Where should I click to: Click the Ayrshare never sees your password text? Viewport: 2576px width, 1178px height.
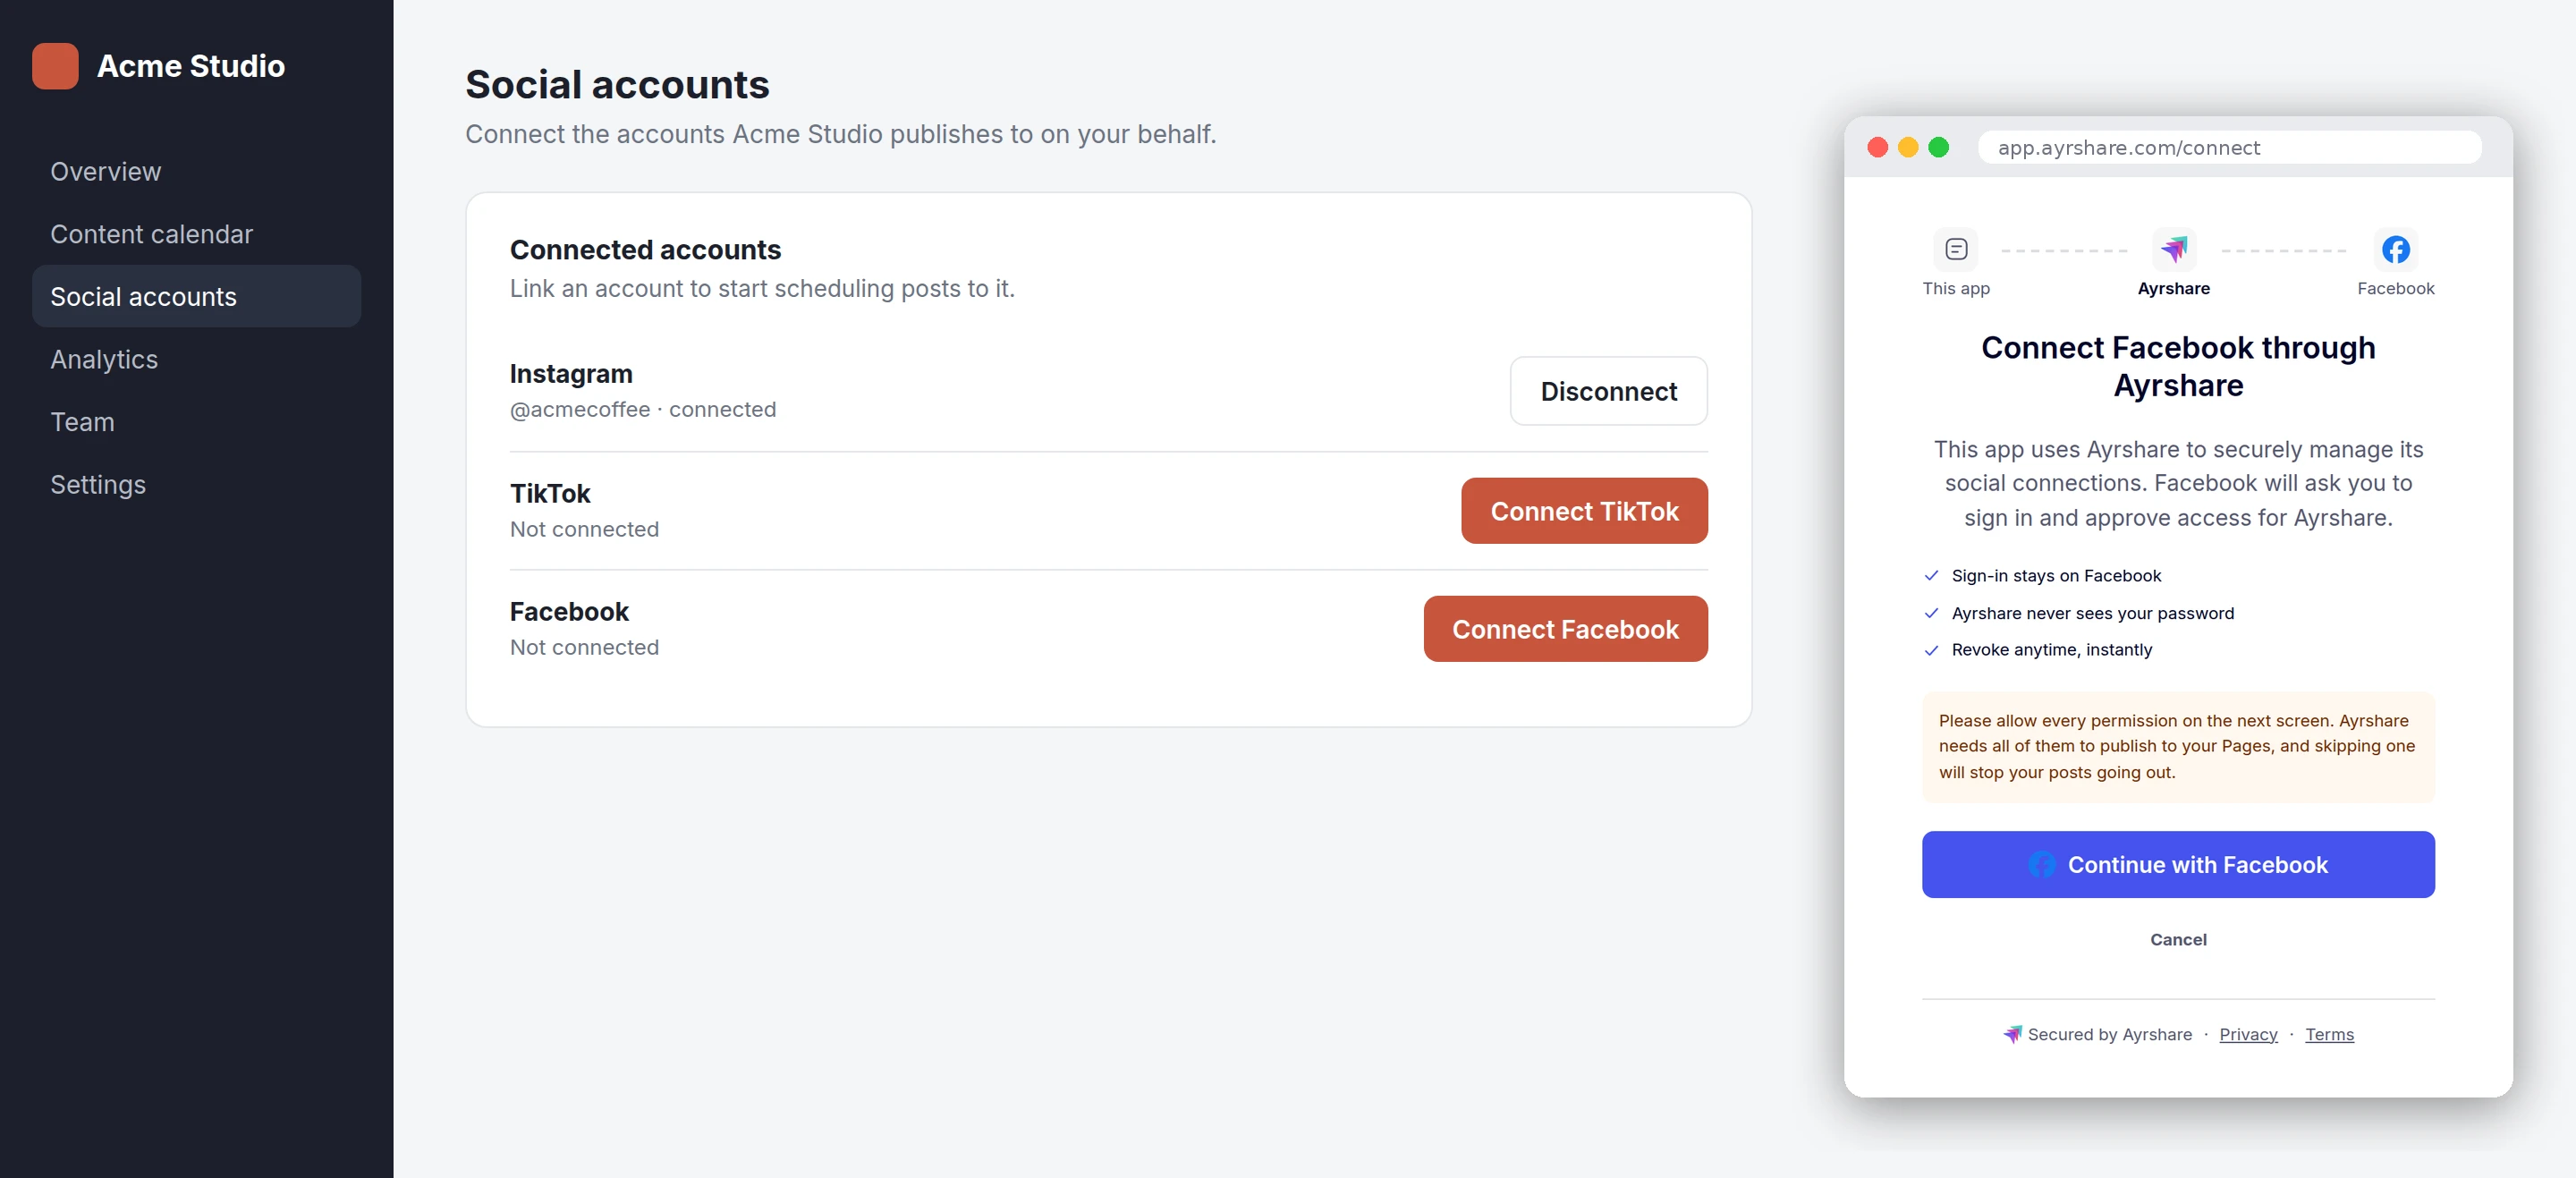tap(2092, 613)
